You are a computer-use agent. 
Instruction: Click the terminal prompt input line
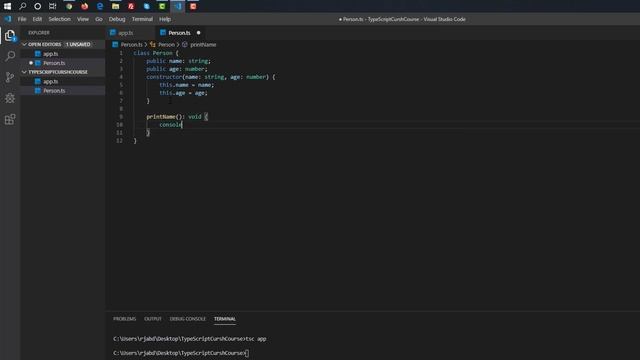point(181,353)
